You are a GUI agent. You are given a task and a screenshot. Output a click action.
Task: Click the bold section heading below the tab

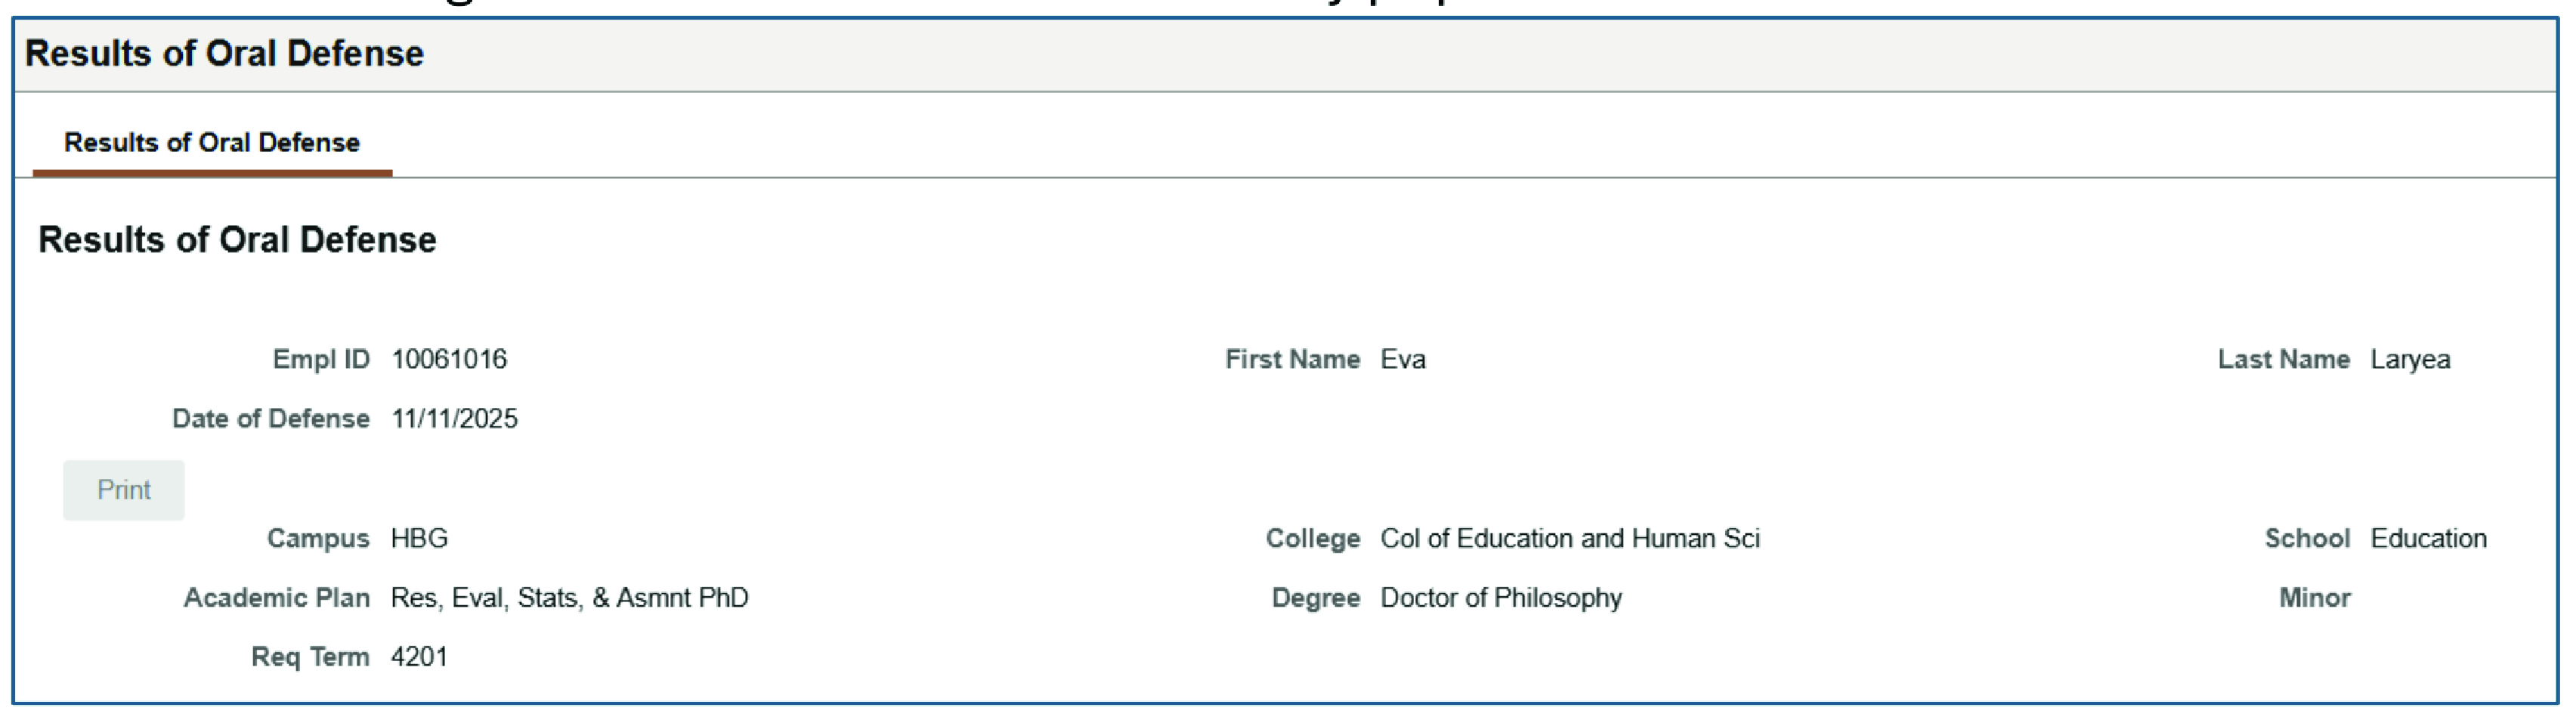tap(237, 240)
